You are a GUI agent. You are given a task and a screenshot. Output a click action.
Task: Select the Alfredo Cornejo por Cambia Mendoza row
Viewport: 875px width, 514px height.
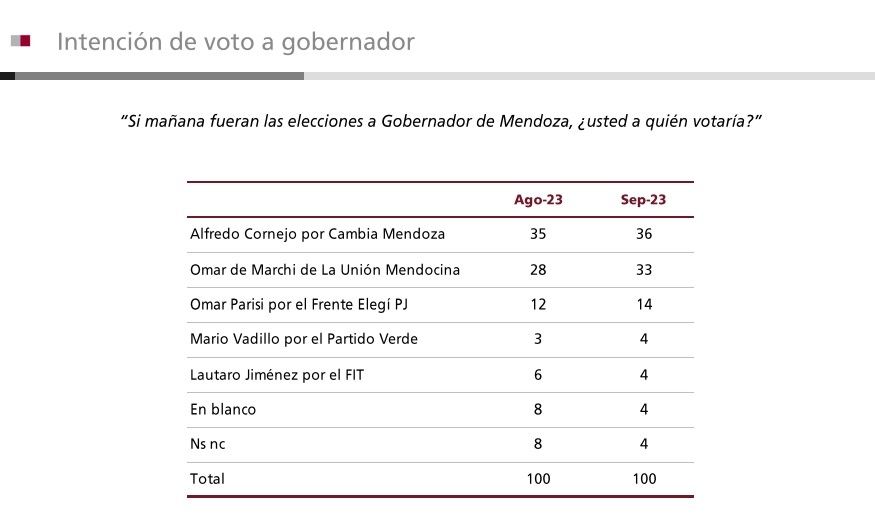pos(317,235)
